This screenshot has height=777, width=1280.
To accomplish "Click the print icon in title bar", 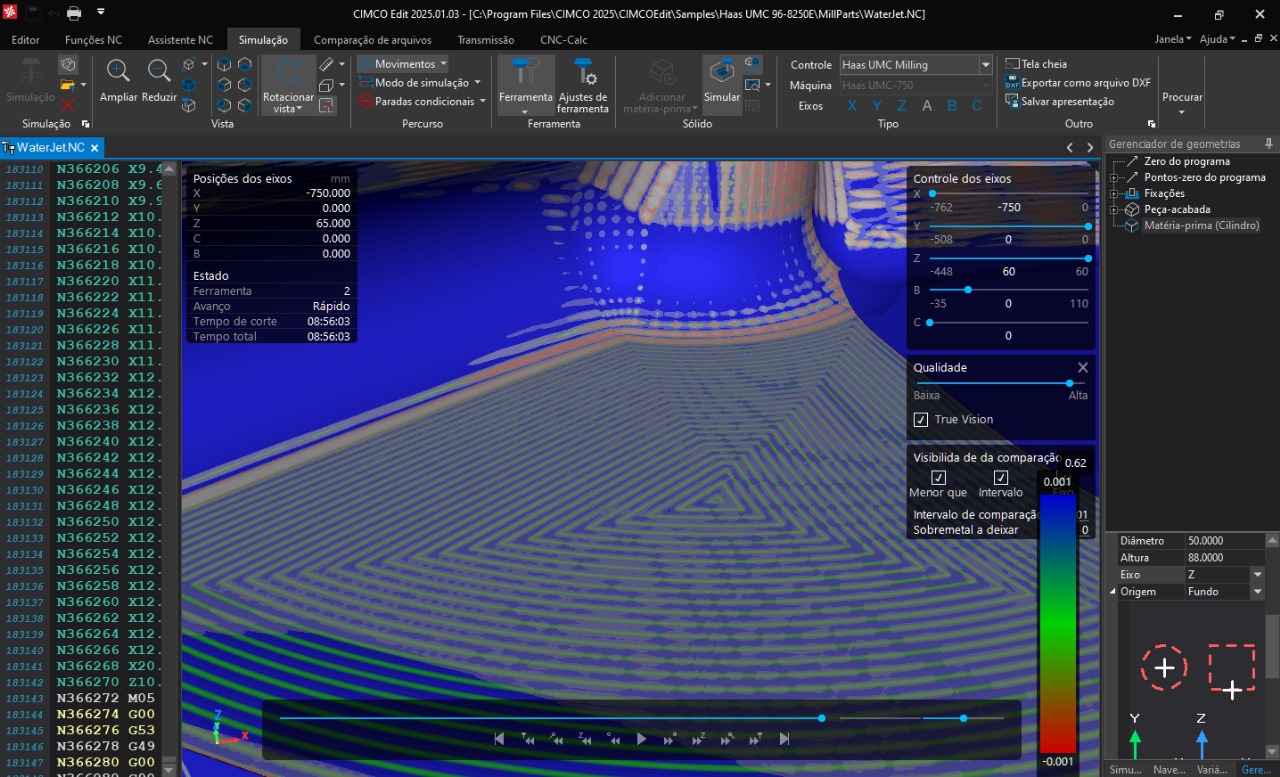I will 74,13.
